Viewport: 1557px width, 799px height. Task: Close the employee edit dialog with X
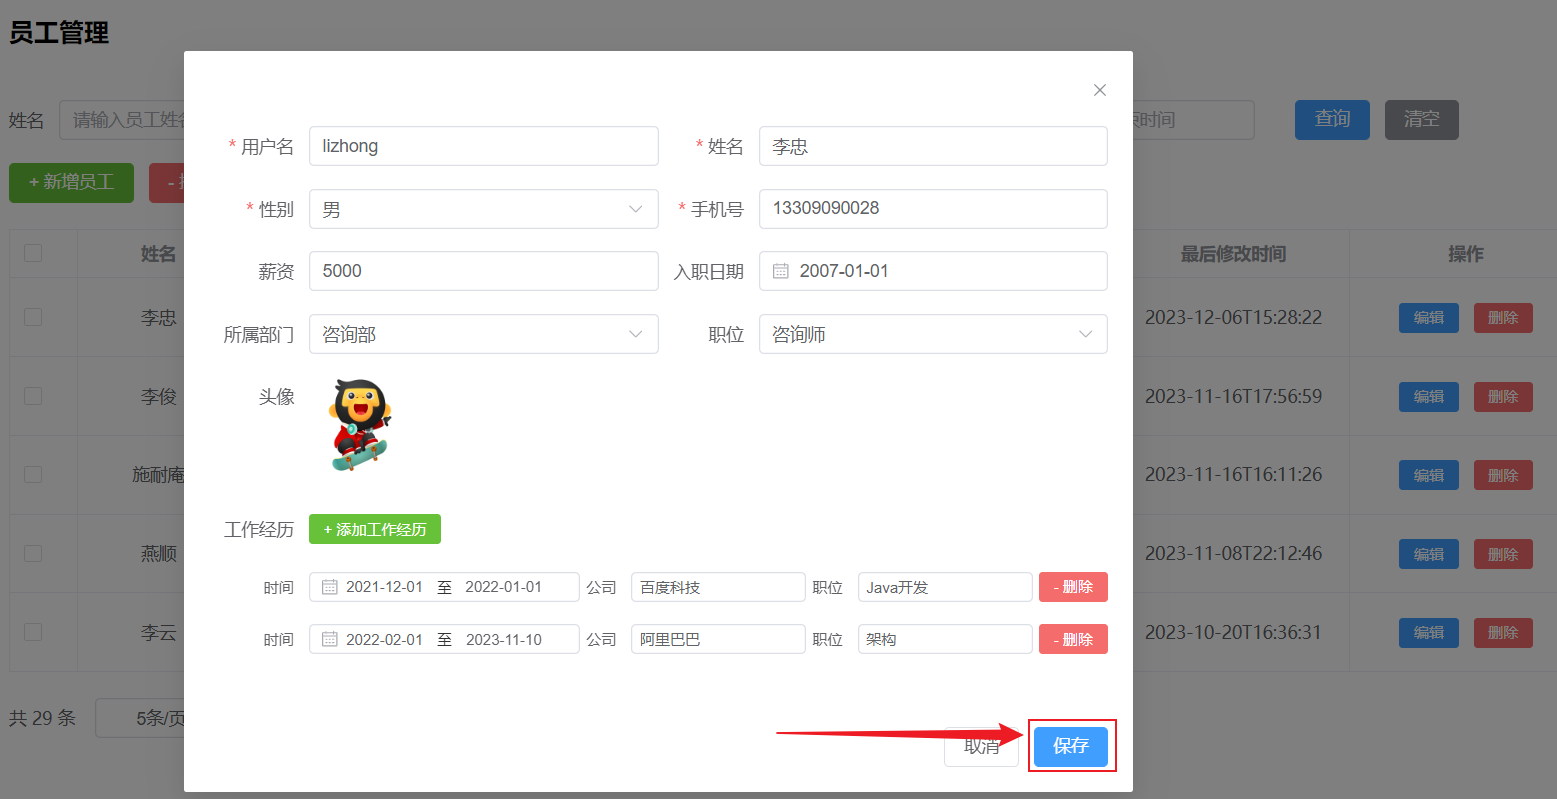(1099, 90)
